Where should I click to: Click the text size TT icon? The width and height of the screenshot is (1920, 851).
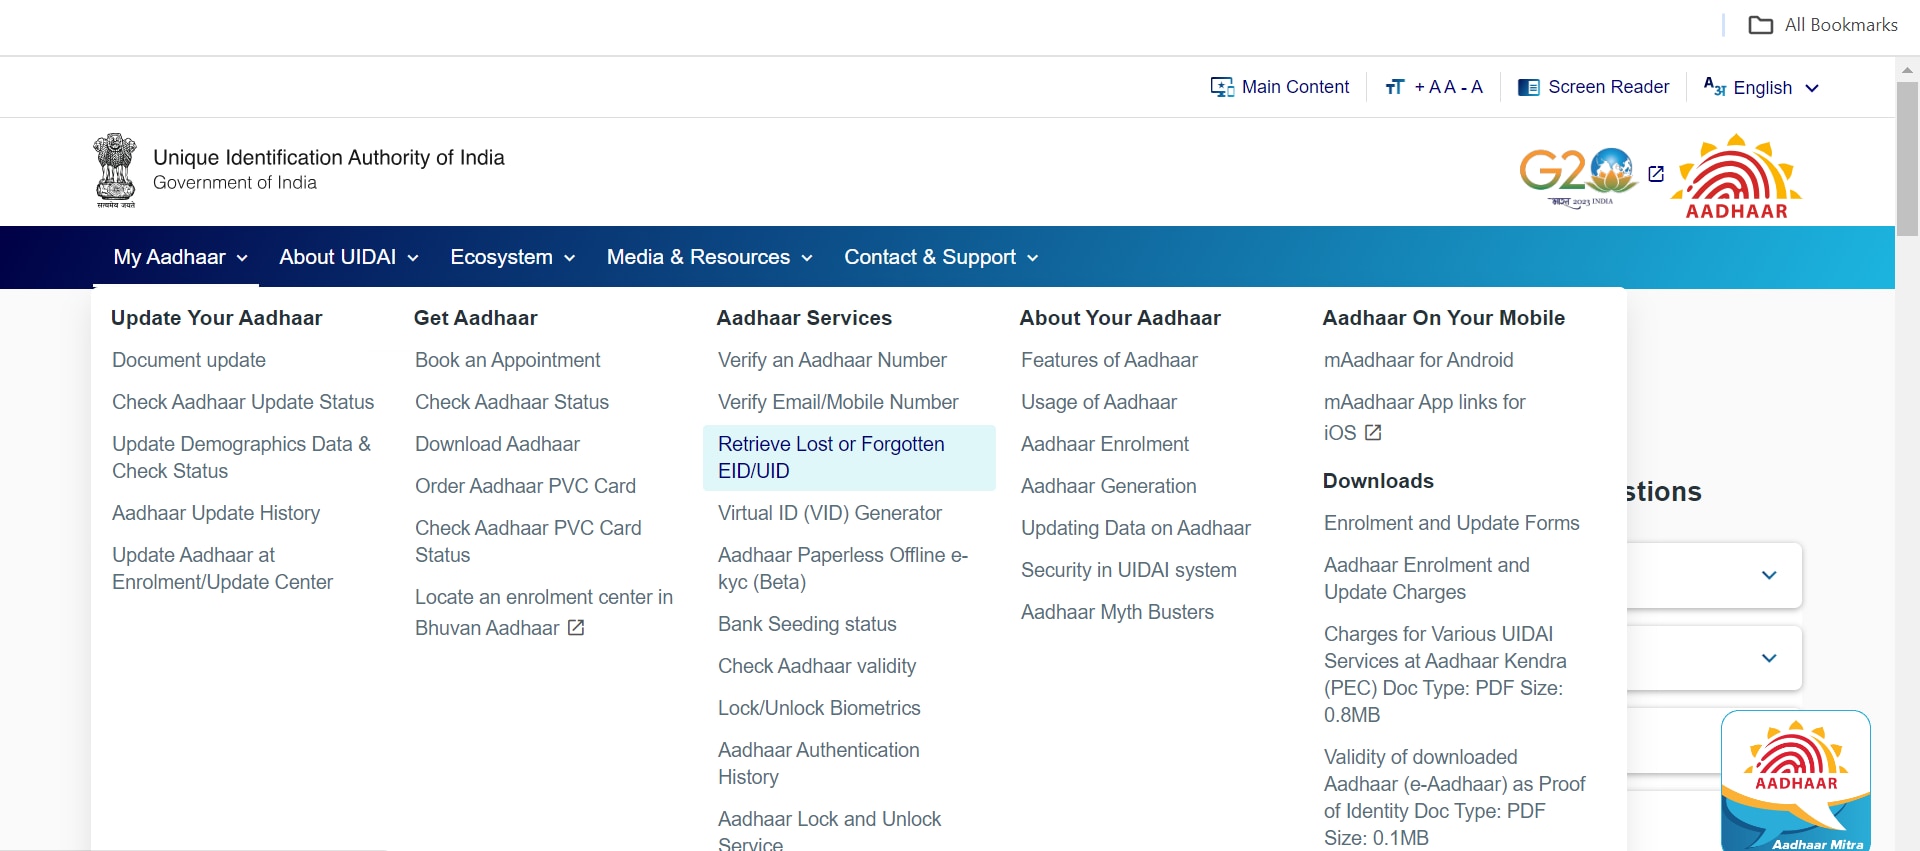1395,87
